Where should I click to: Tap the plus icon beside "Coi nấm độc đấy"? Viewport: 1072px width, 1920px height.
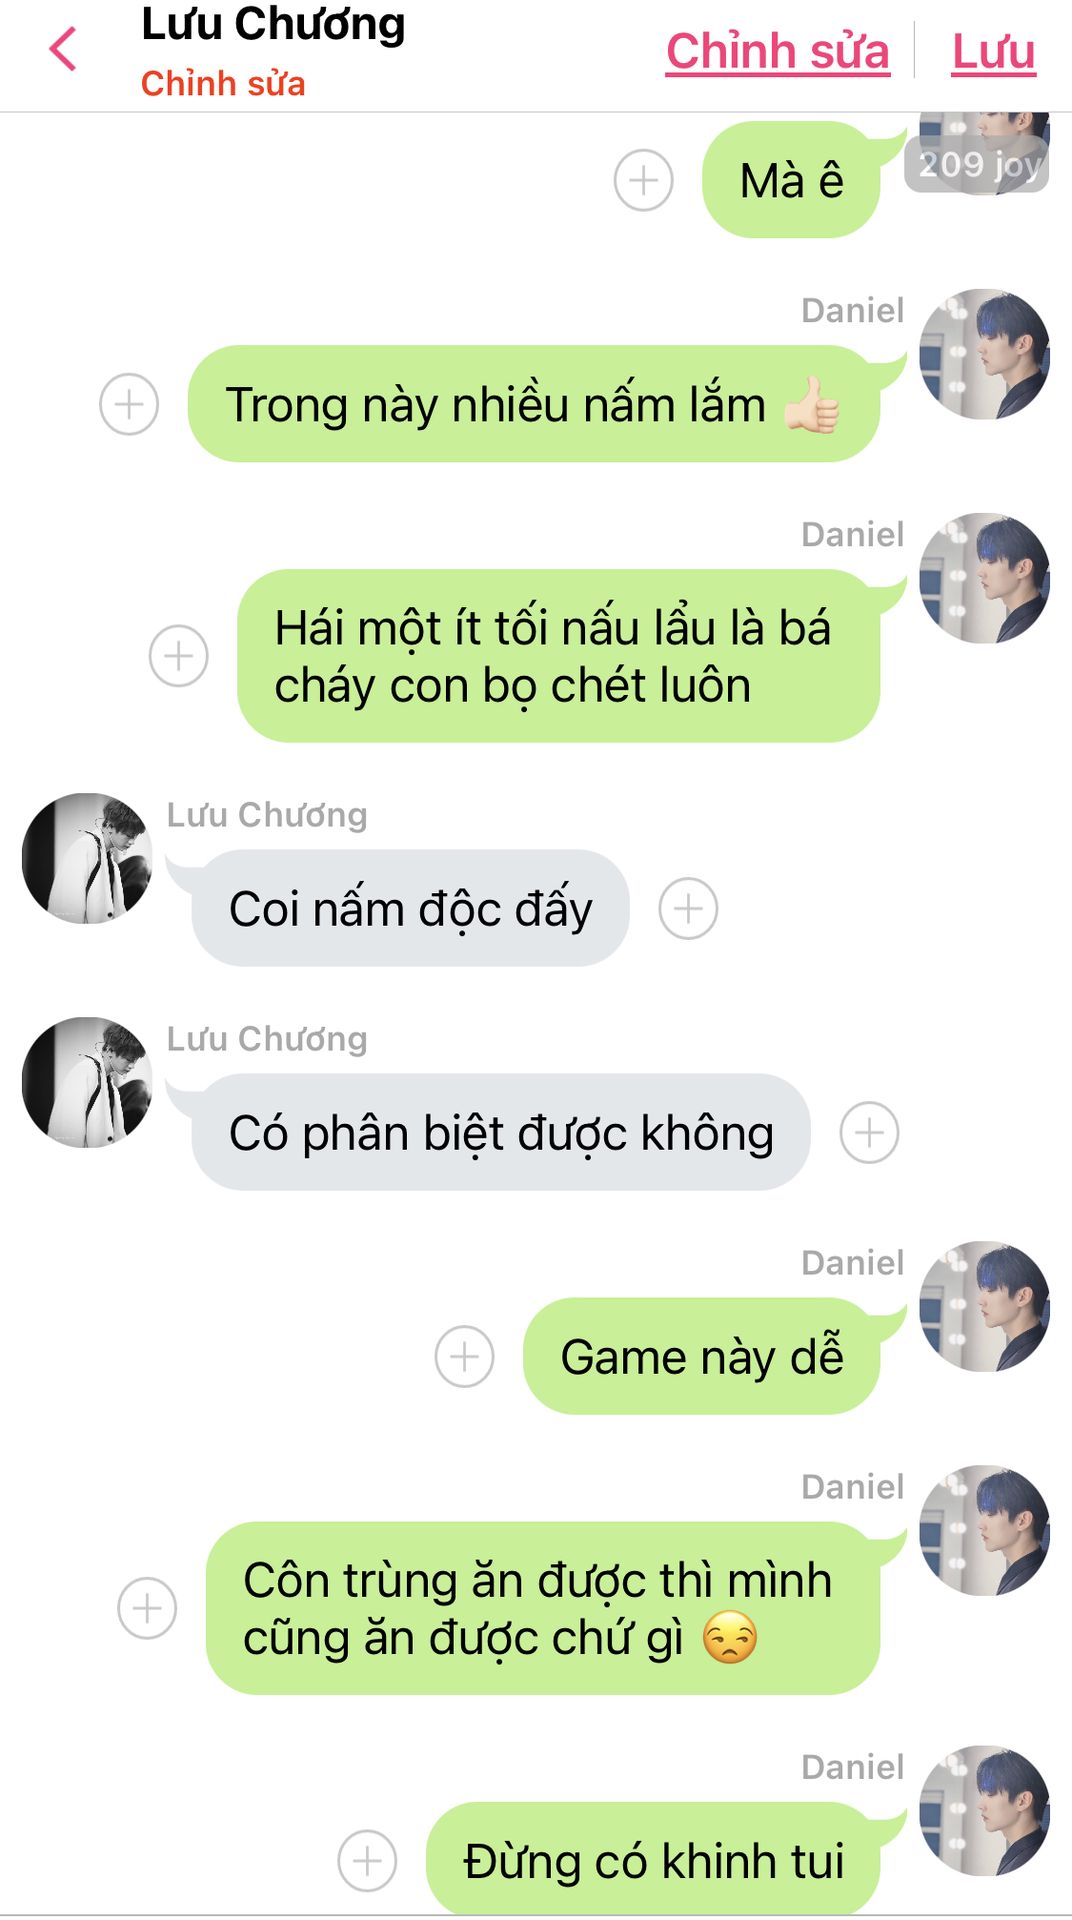point(688,908)
